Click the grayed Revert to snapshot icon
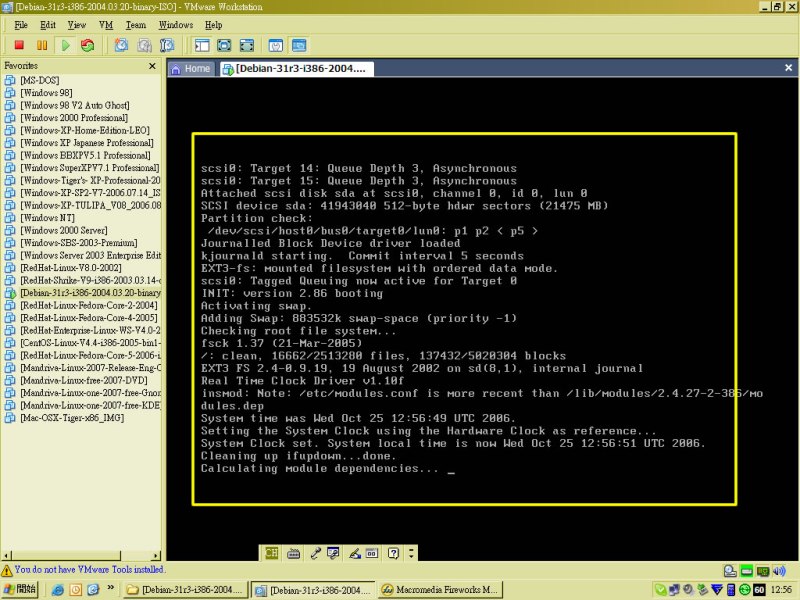Viewport: 800px width, 600px height. coord(144,45)
